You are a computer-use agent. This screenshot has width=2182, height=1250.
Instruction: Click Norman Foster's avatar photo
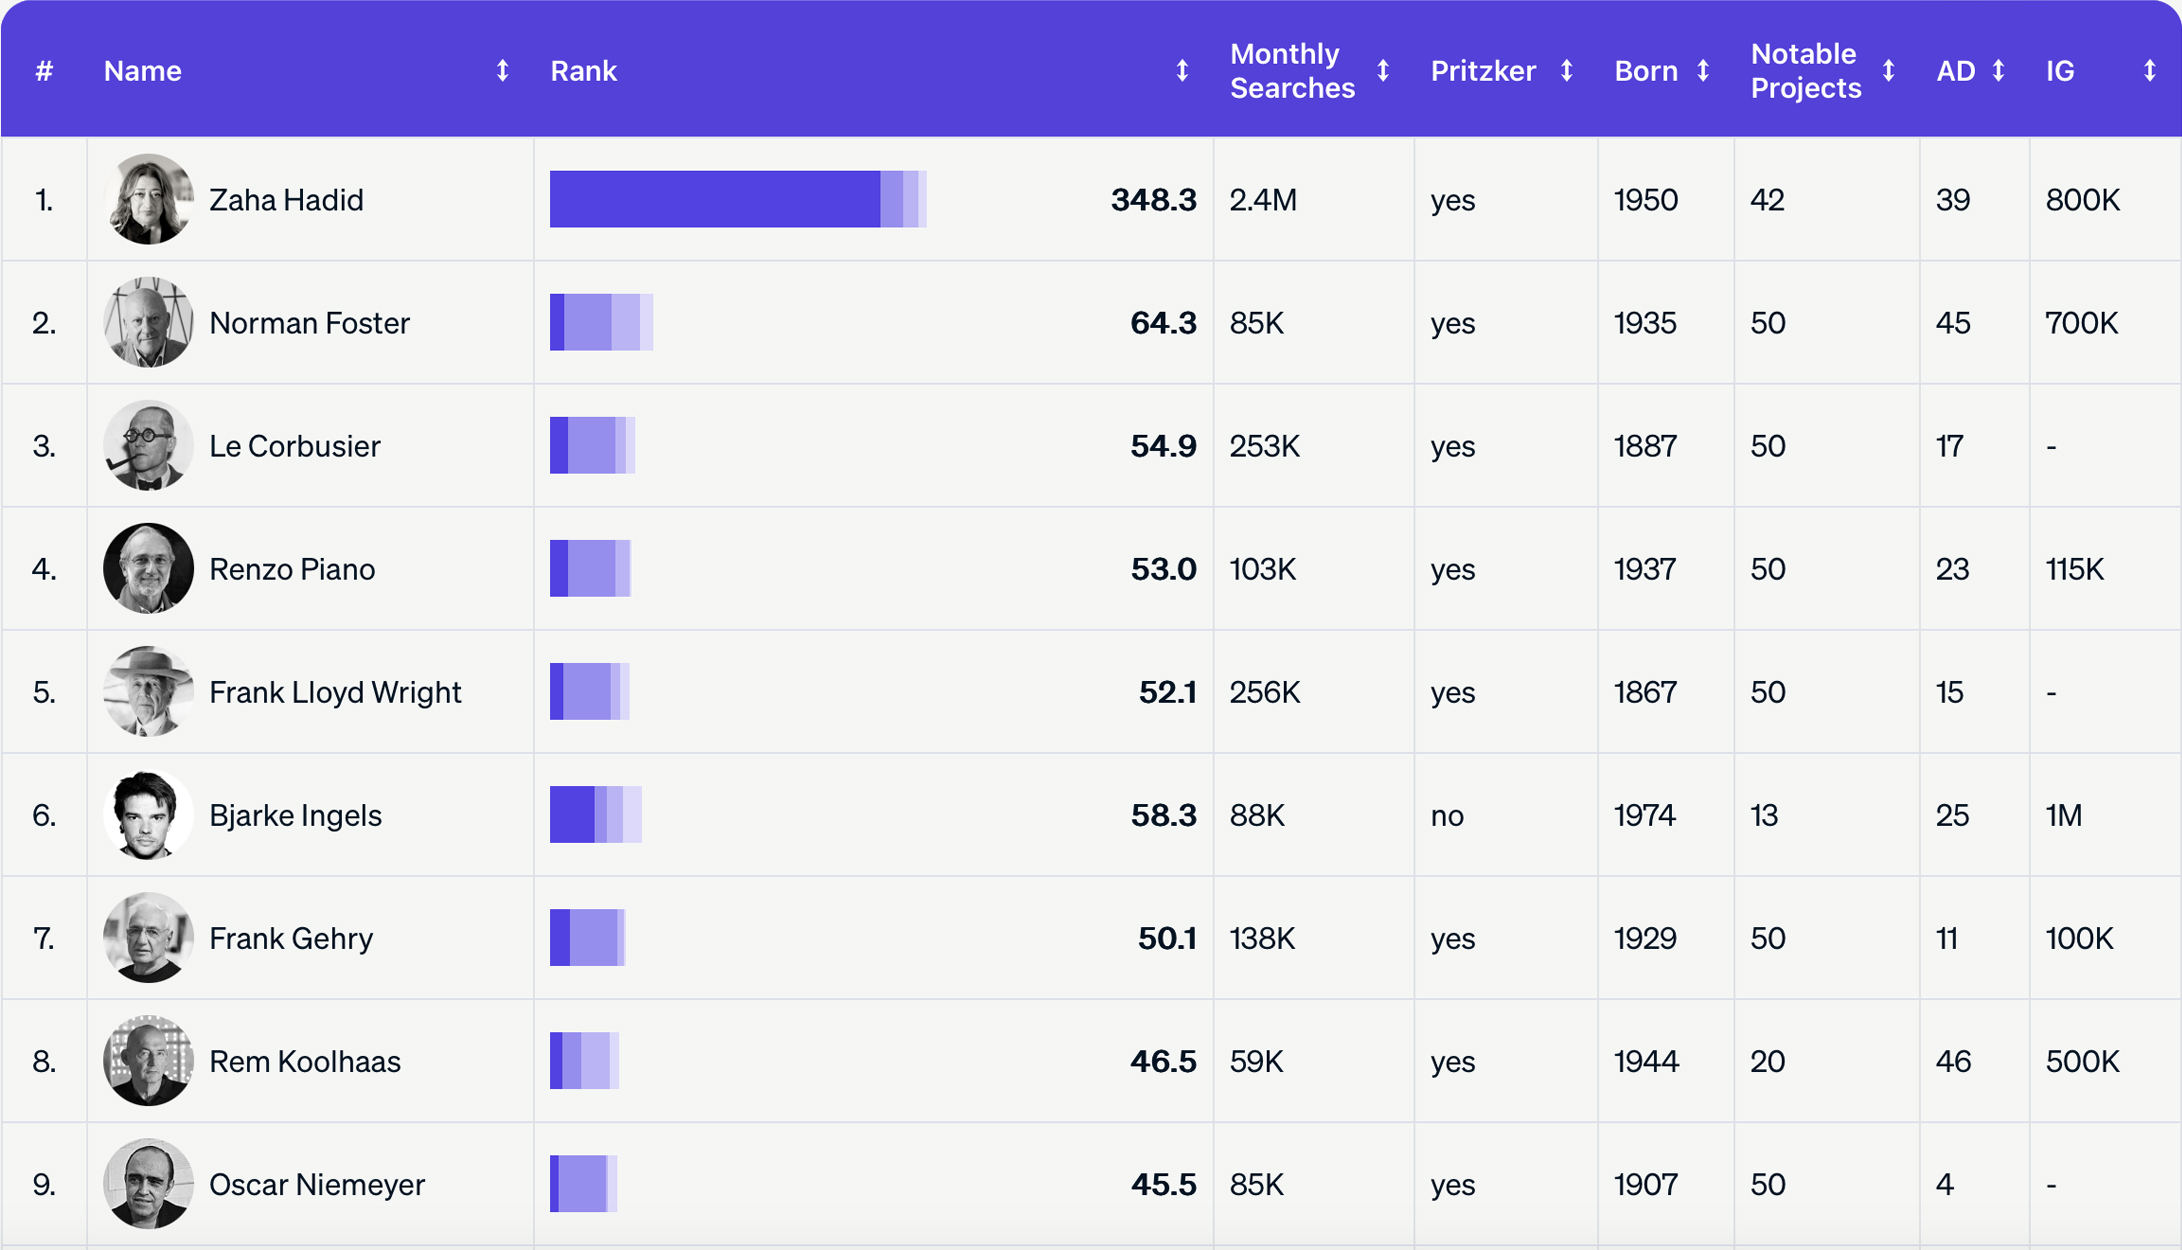click(148, 322)
